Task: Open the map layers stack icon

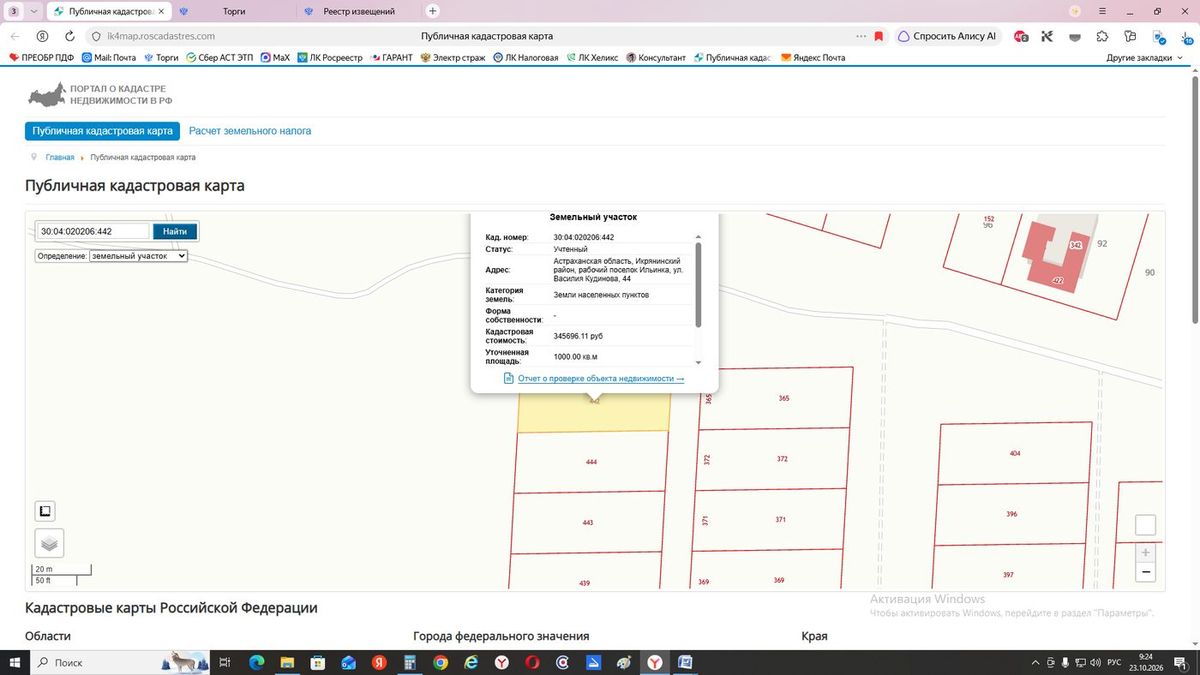Action: click(50, 543)
